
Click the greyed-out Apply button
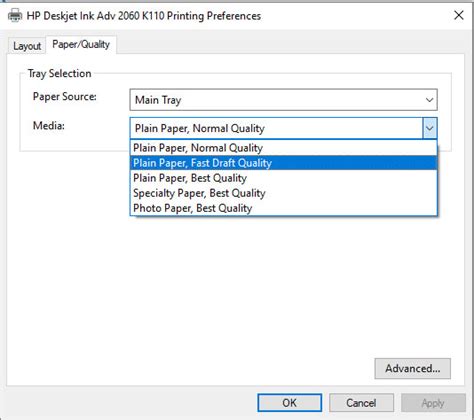tap(433, 403)
